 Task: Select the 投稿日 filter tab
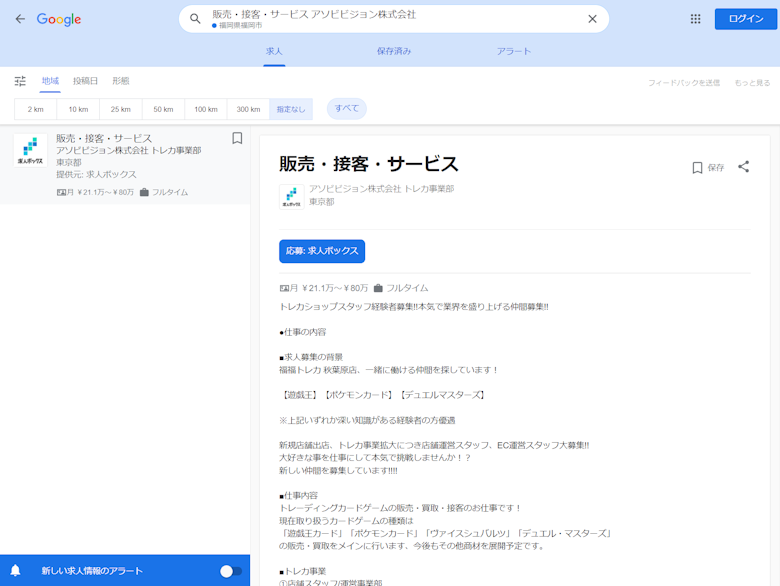(86, 81)
